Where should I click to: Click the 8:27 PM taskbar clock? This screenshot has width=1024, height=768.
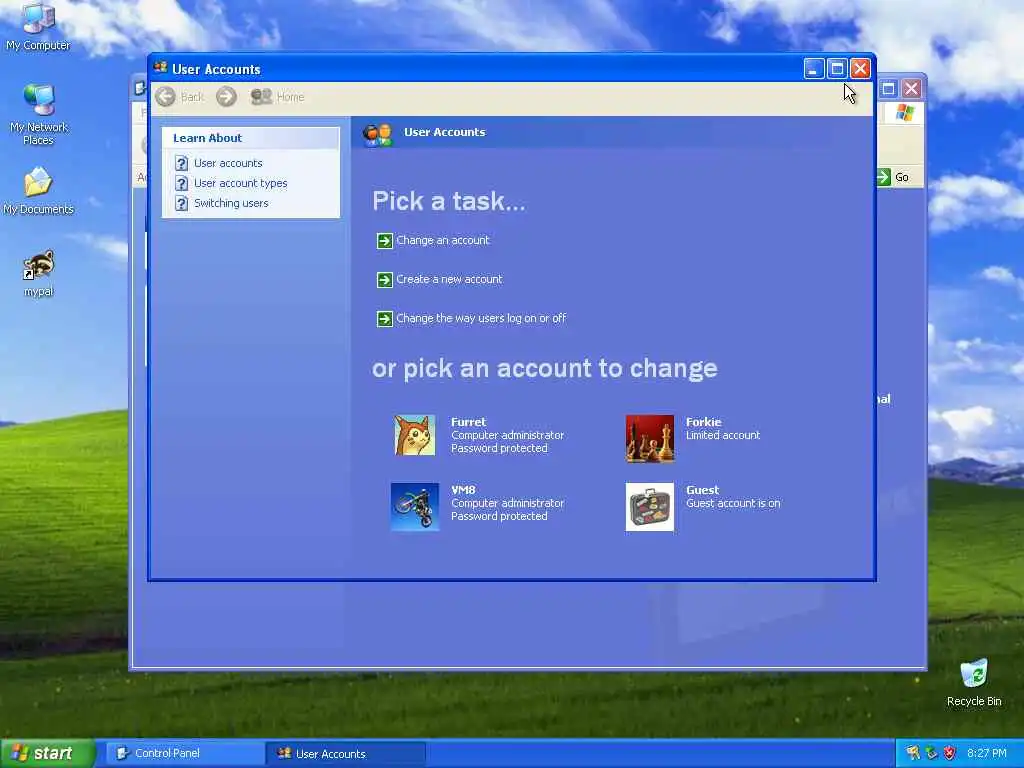987,754
